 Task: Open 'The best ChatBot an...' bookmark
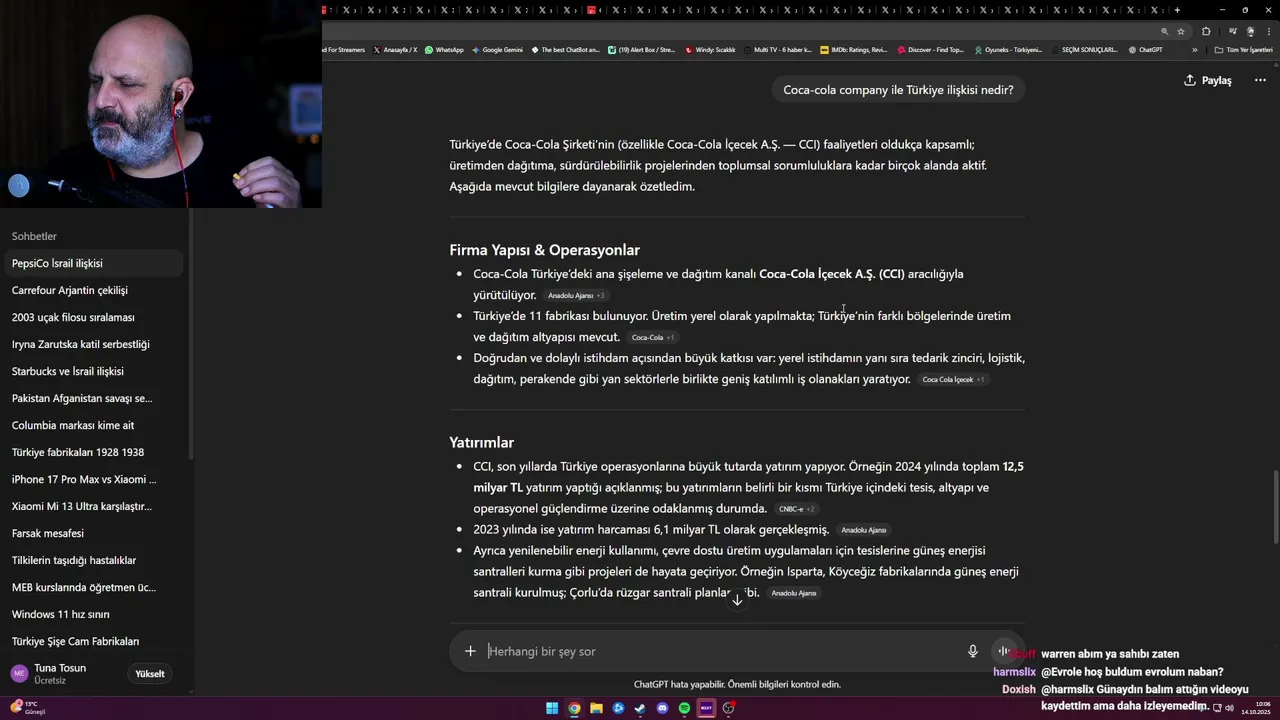[565, 49]
